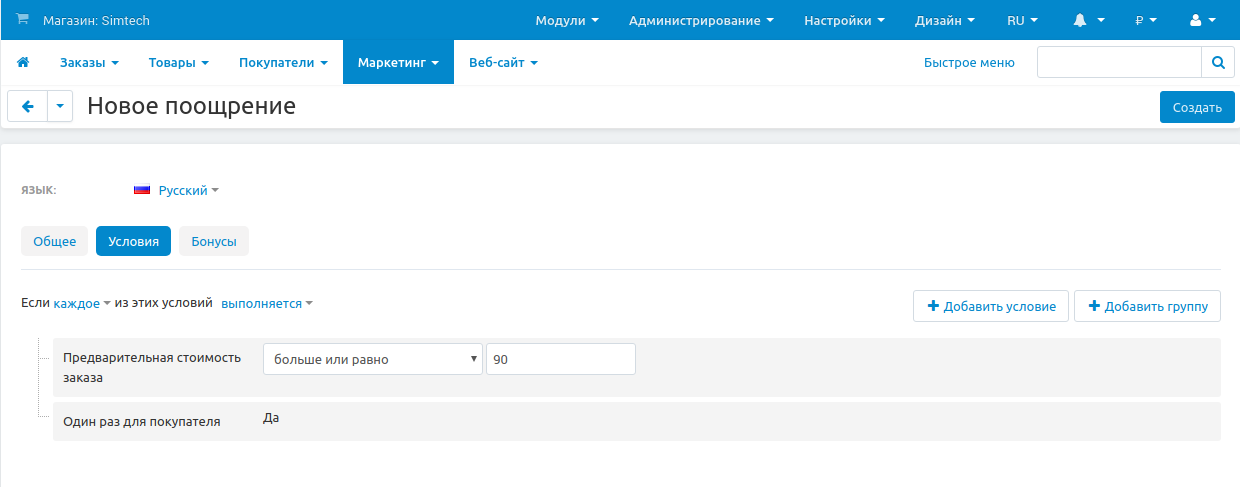Click the Russian flag language icon
1240x487 pixels.
(x=142, y=190)
